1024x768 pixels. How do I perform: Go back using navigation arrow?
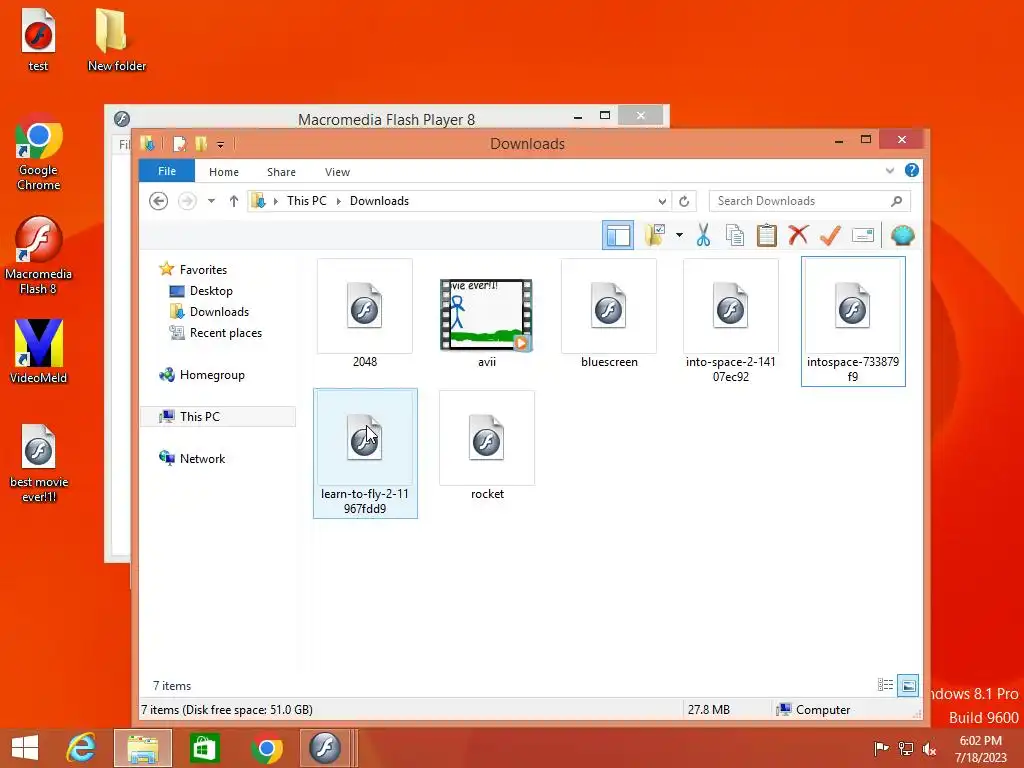point(158,200)
